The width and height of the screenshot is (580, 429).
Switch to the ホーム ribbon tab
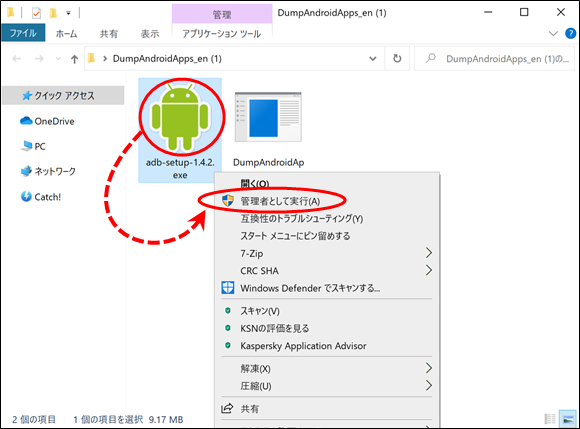pos(67,34)
